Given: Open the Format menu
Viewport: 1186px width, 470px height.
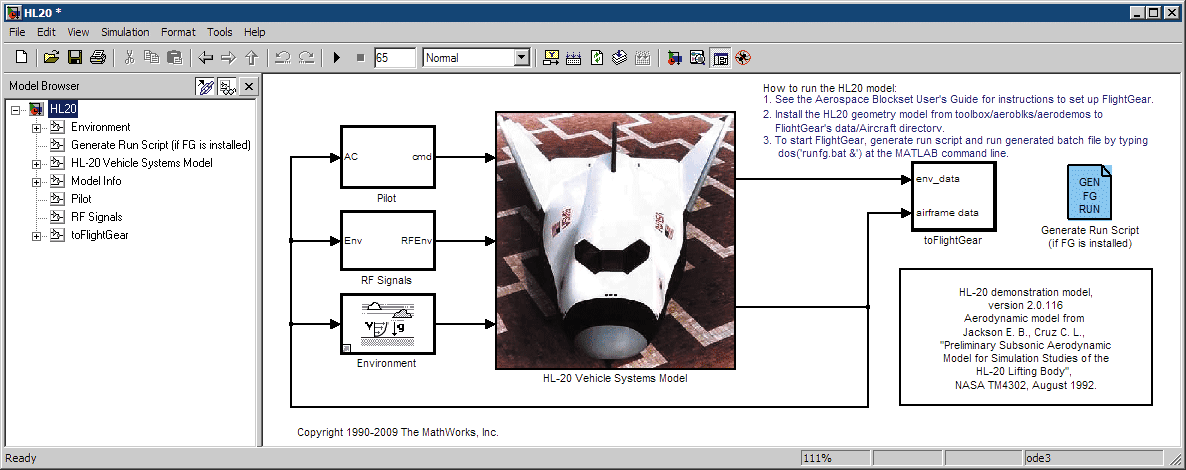Looking at the screenshot, I should [178, 32].
